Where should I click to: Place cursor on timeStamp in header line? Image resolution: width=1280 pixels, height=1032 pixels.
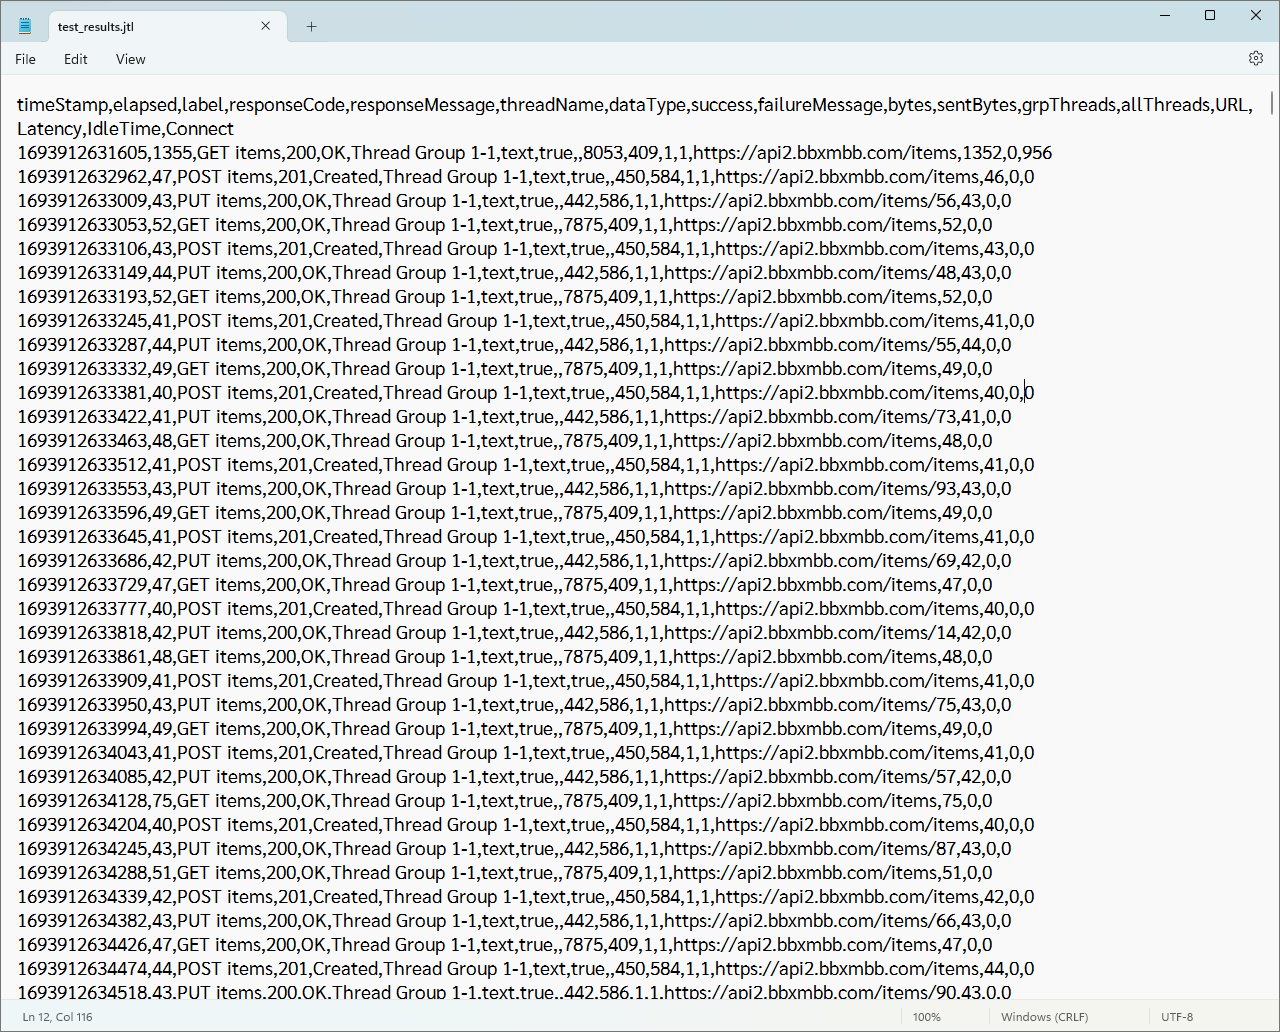[62, 105]
